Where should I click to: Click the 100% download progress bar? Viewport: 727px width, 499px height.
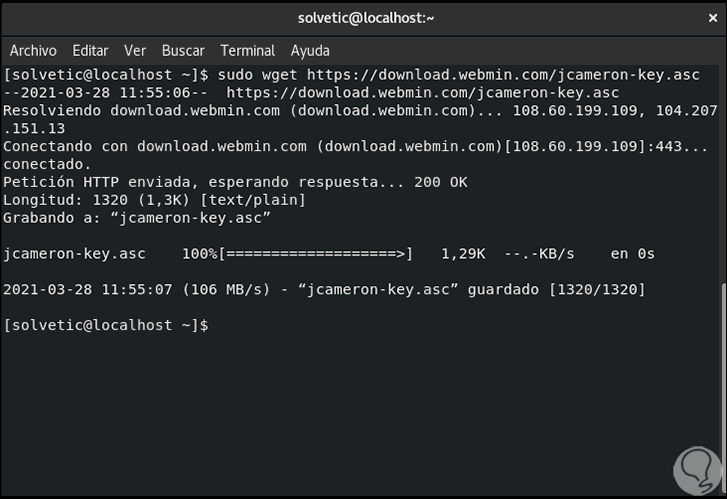(x=318, y=254)
